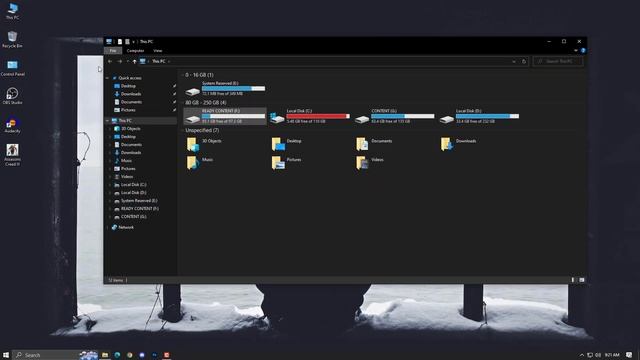Go back with the Back arrow
Screen dimensions: 640x360
click(x=110, y=61)
